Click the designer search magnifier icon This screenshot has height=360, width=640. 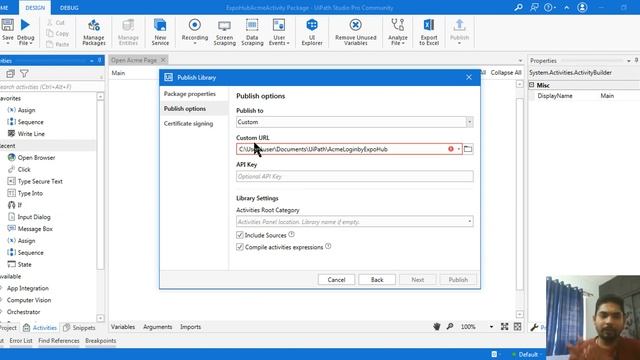(450, 327)
